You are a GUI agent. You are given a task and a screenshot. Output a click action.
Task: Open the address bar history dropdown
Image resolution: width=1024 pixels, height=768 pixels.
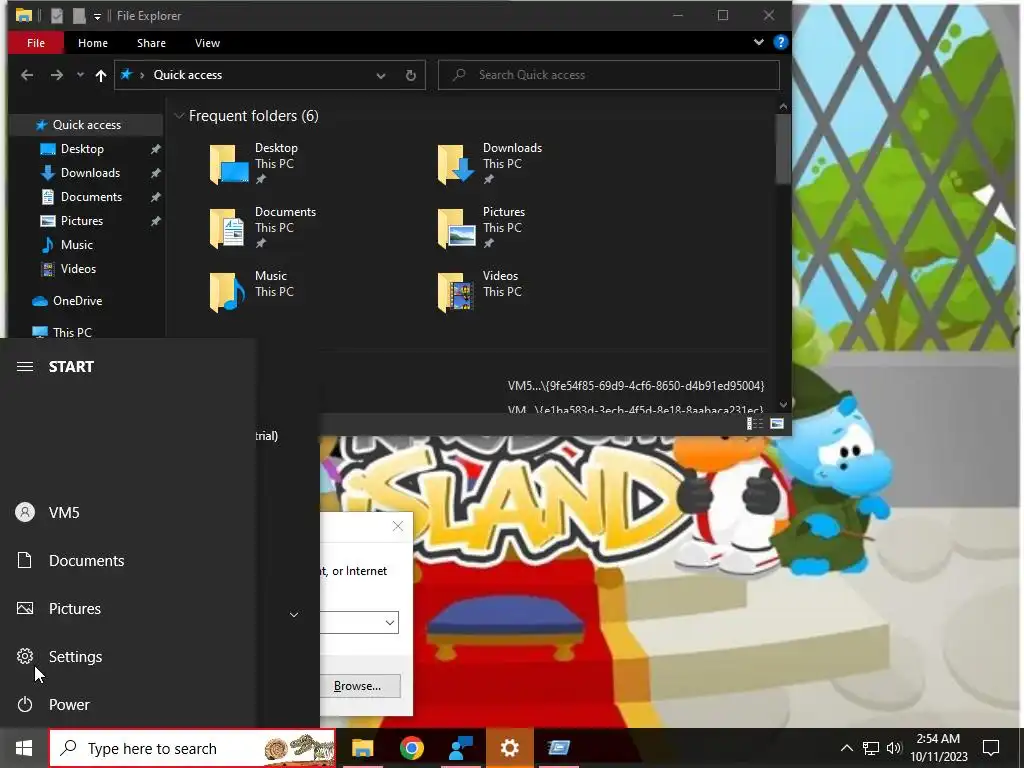[381, 75]
